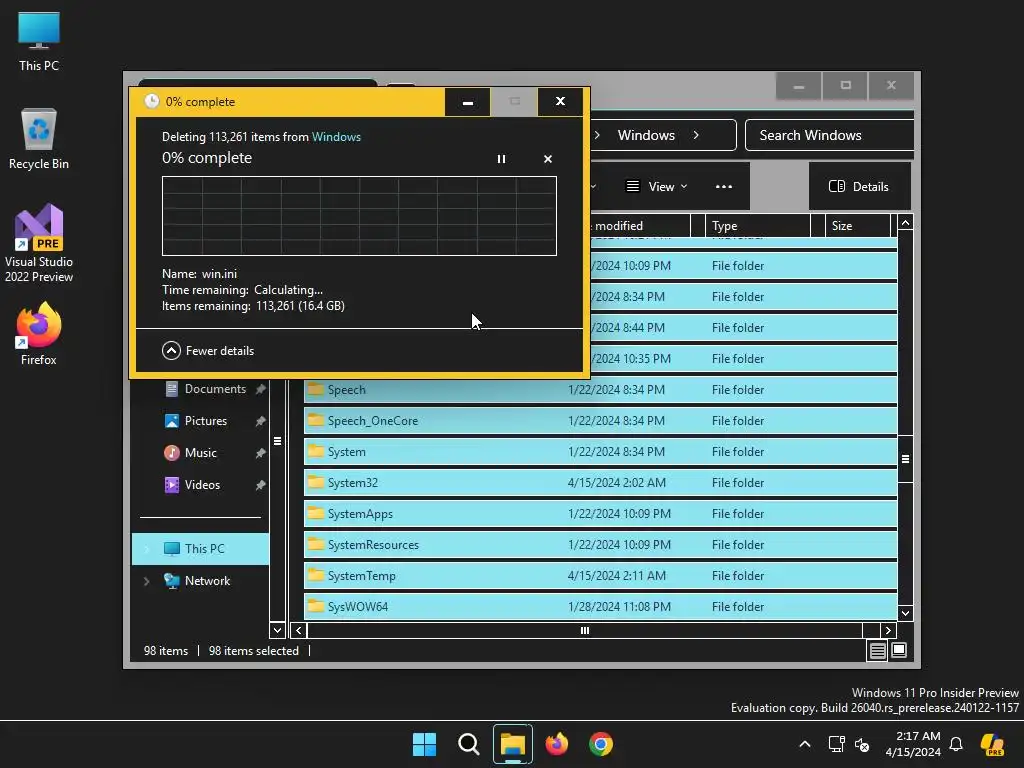Open Firefox from the taskbar

(556, 744)
